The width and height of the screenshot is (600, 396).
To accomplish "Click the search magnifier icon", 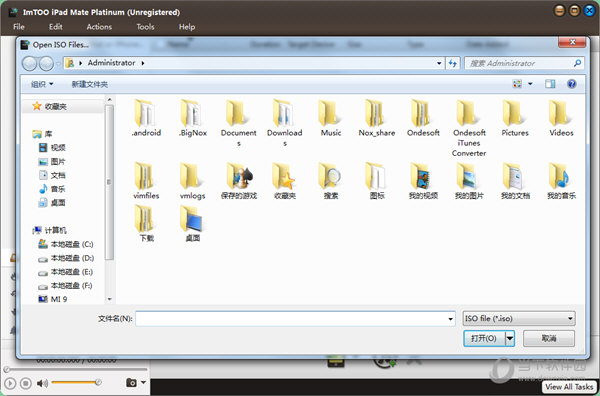I will click(x=577, y=63).
